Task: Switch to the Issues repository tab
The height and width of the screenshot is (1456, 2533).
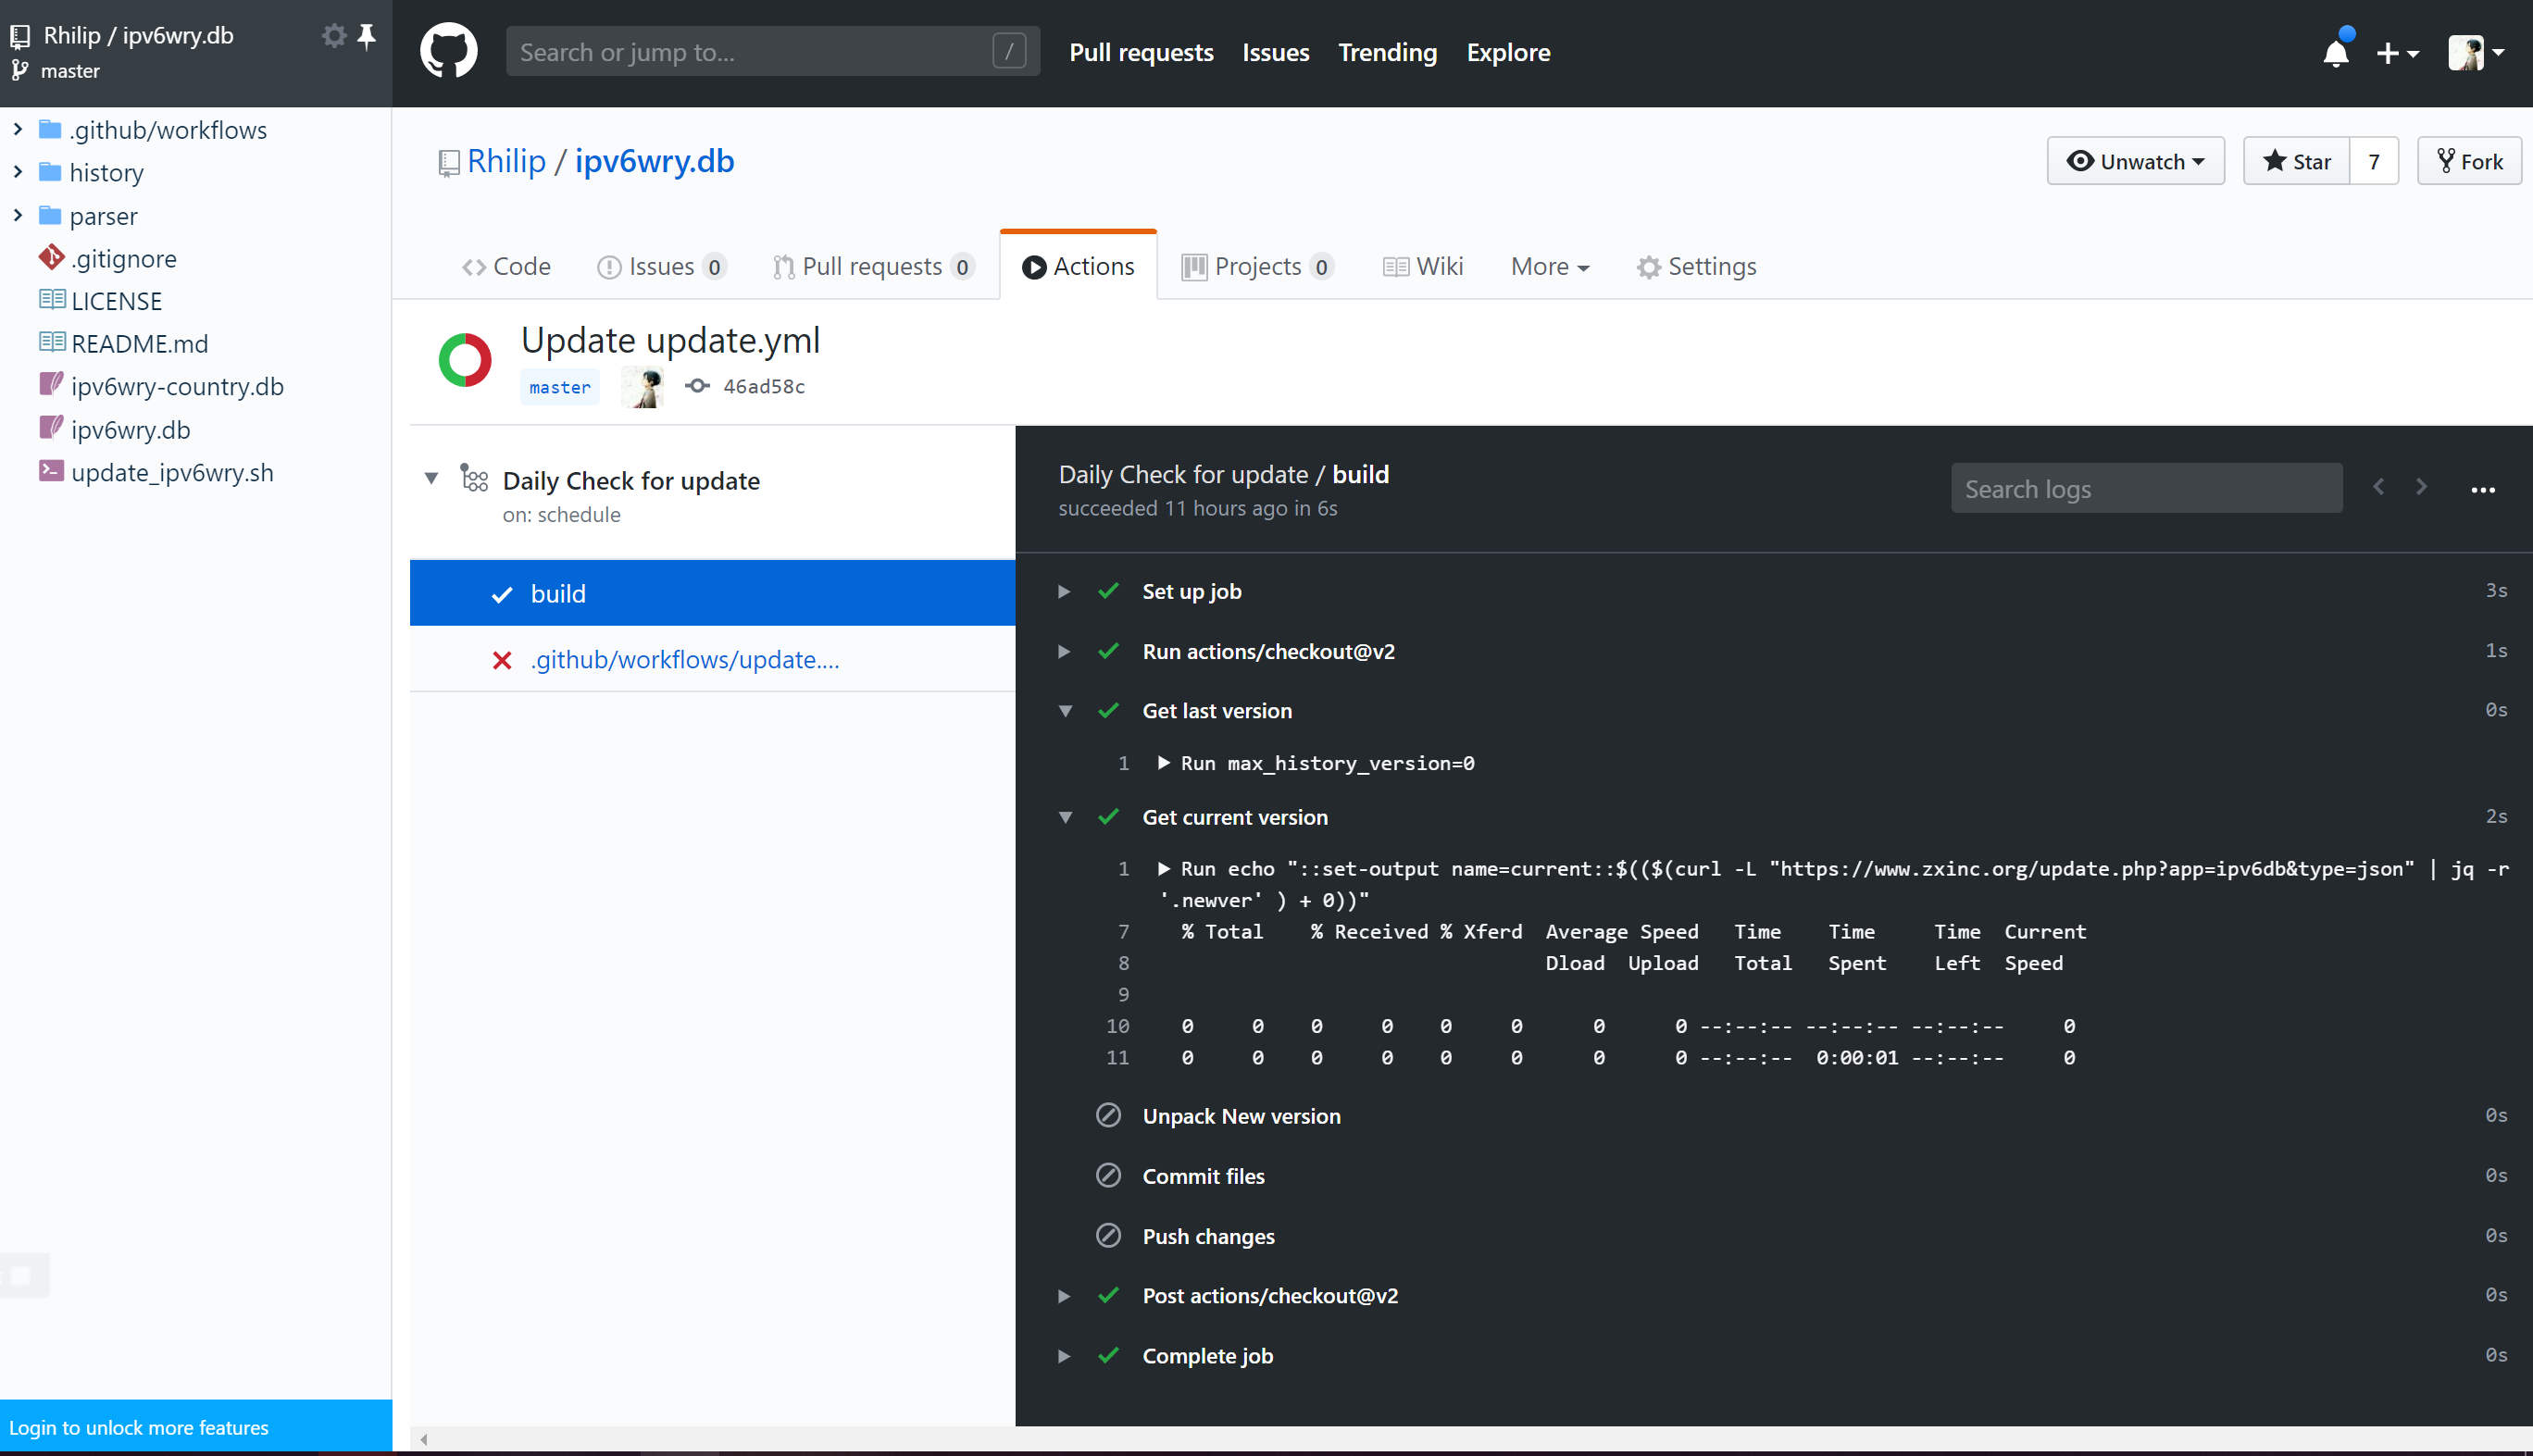Action: click(661, 266)
